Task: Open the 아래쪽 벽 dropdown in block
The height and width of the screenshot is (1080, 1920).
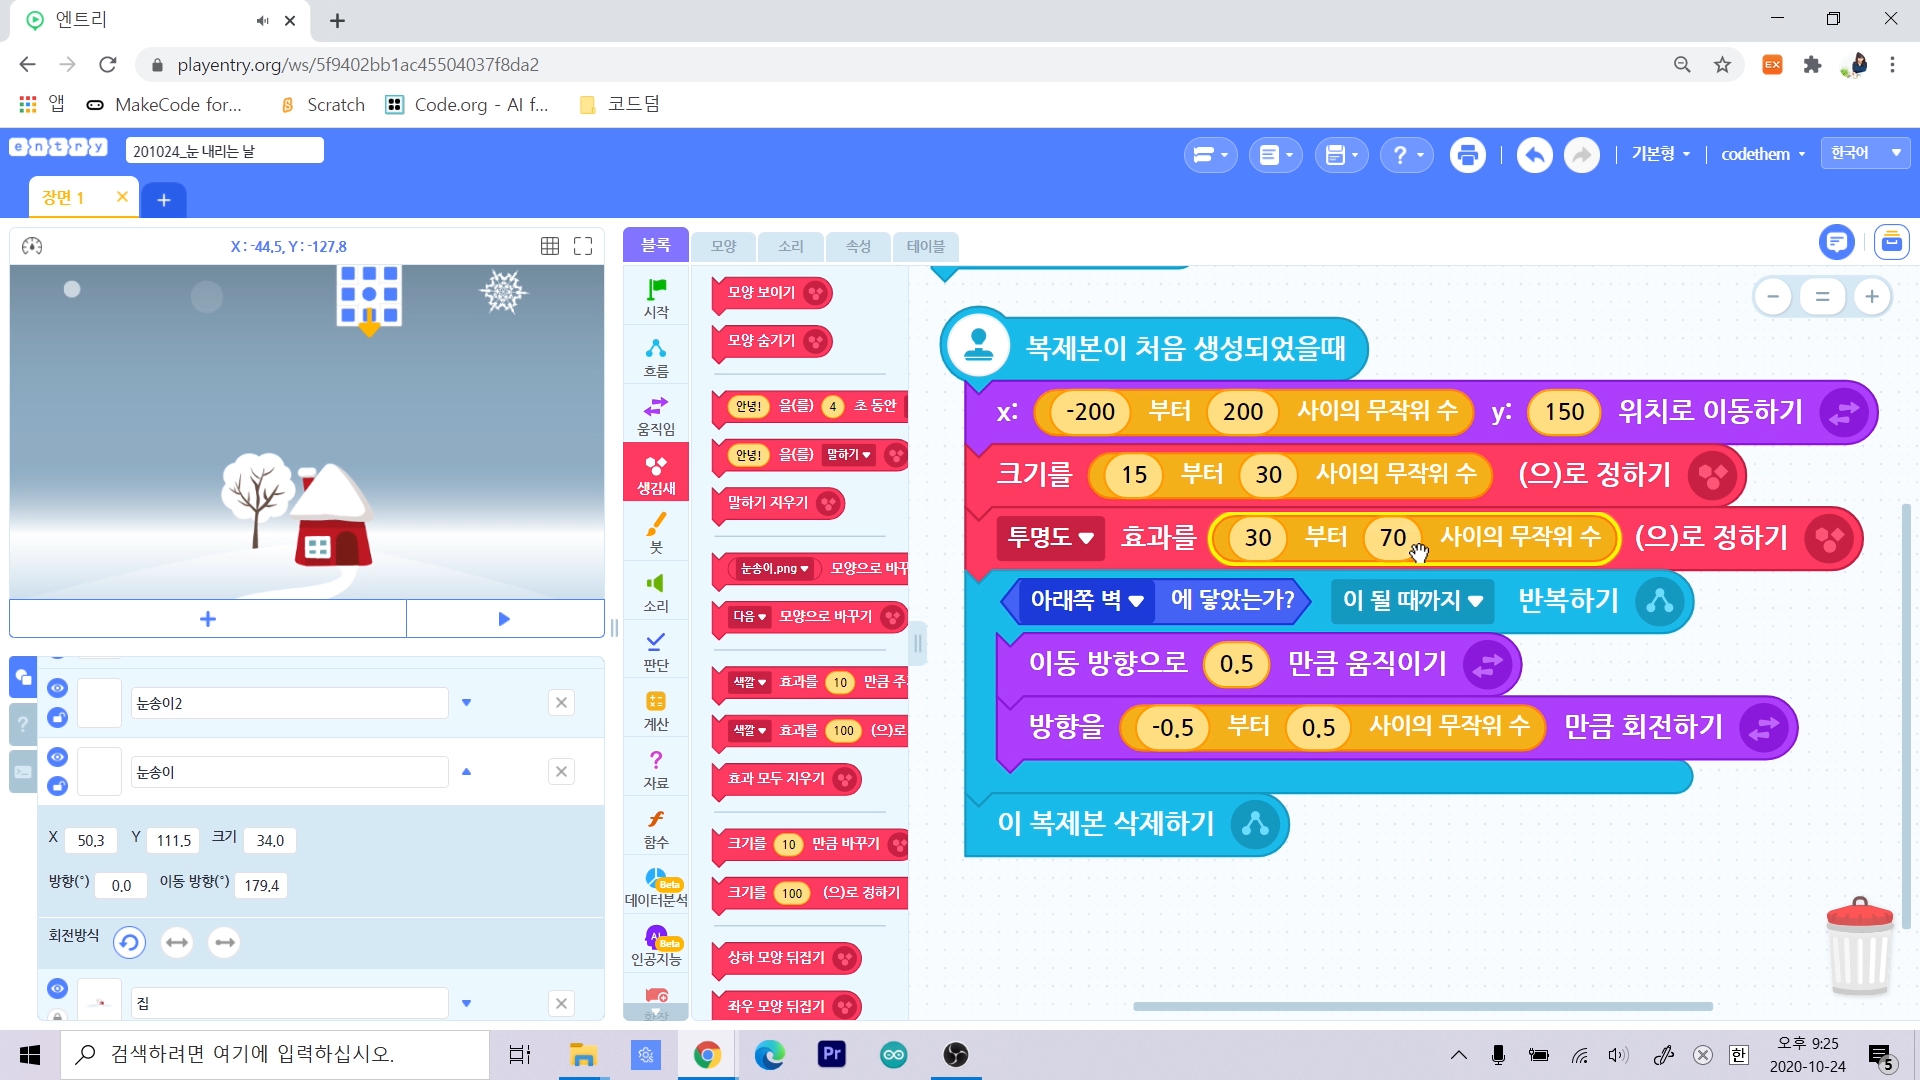Action: point(1087,601)
